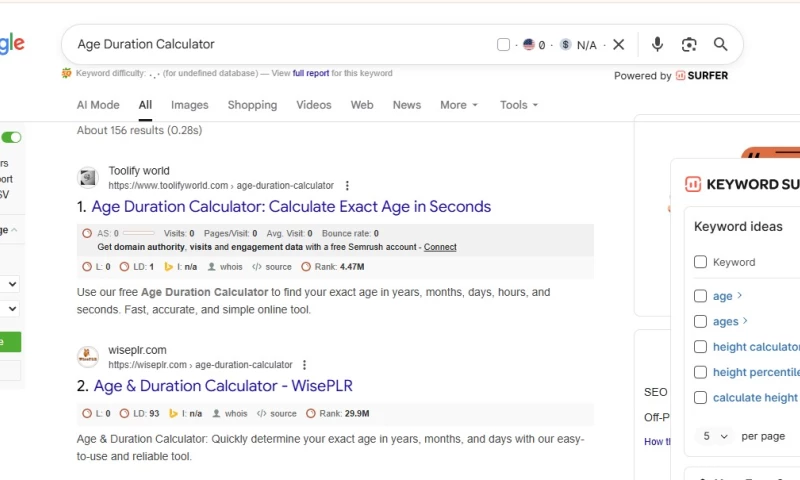Check the 'height calculator' keyword checkbox
The height and width of the screenshot is (480, 800).
(701, 347)
